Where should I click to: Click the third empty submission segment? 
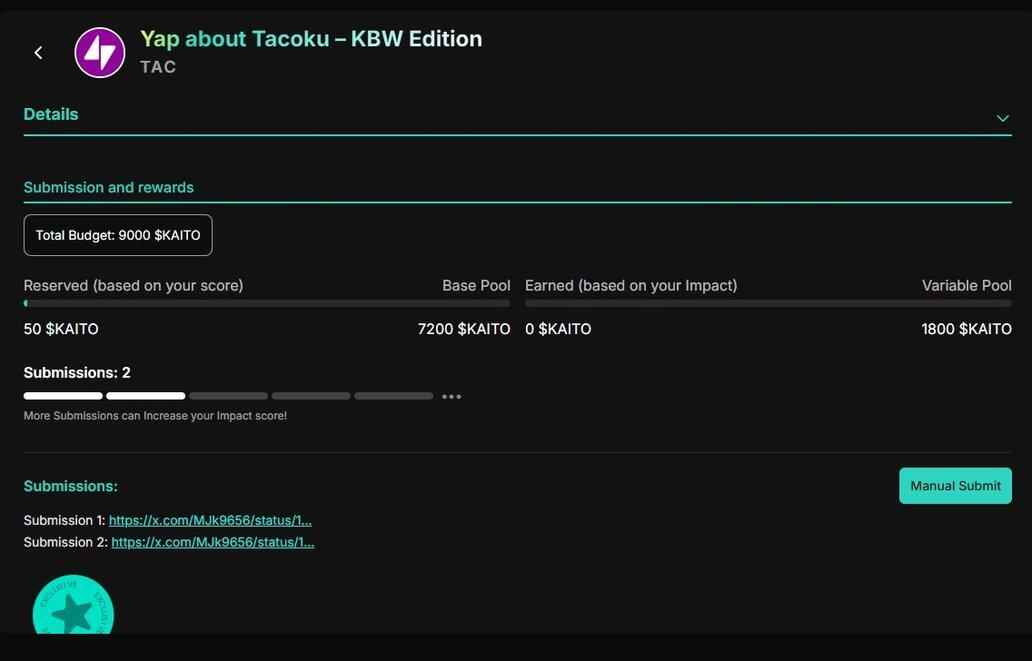[228, 396]
